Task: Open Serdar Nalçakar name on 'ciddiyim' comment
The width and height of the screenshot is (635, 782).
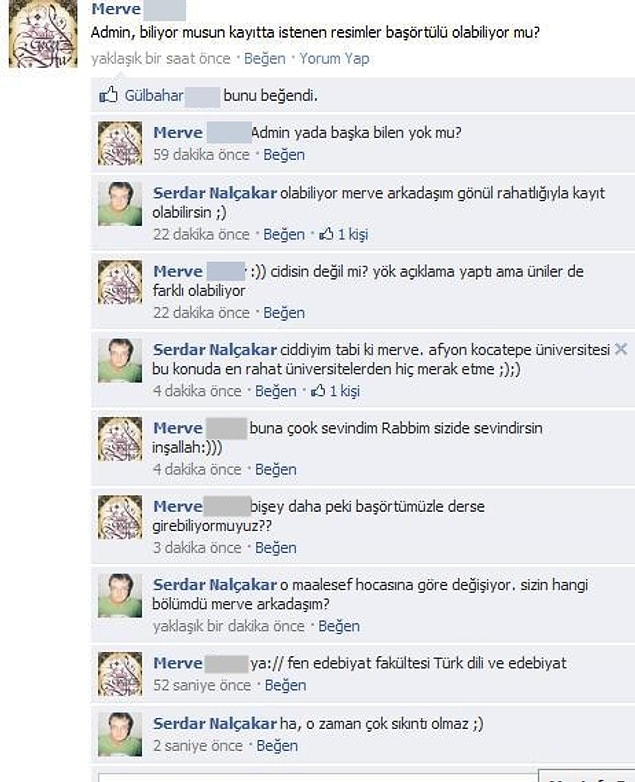Action: 214,350
